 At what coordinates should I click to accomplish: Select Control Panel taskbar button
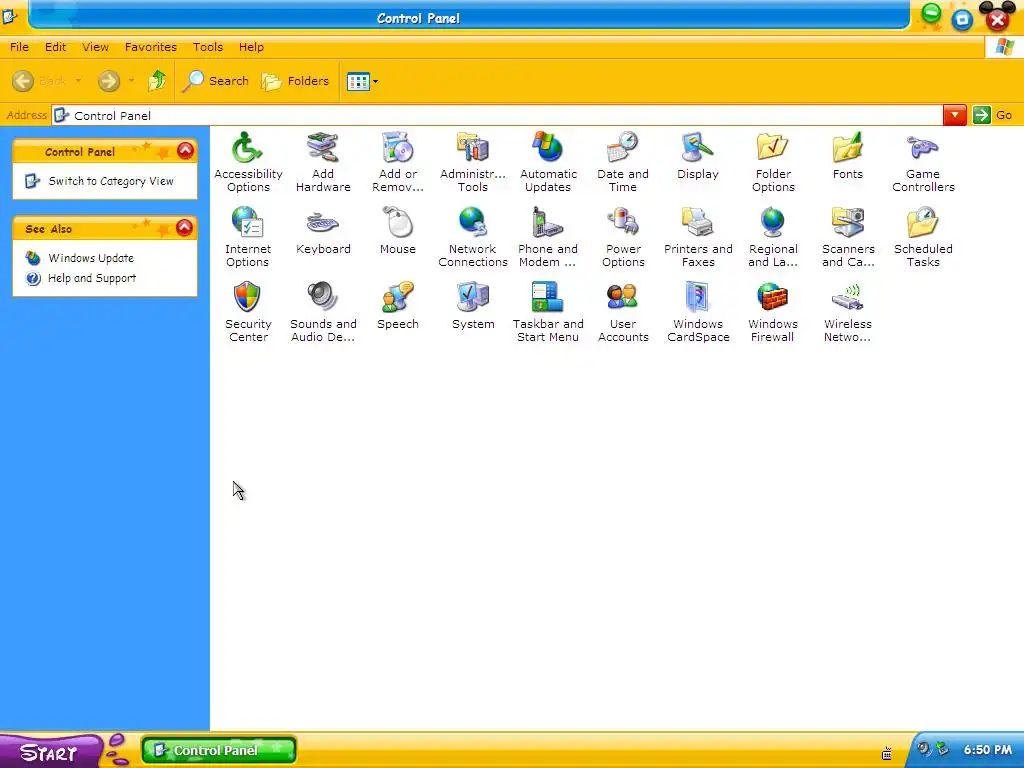pos(219,750)
